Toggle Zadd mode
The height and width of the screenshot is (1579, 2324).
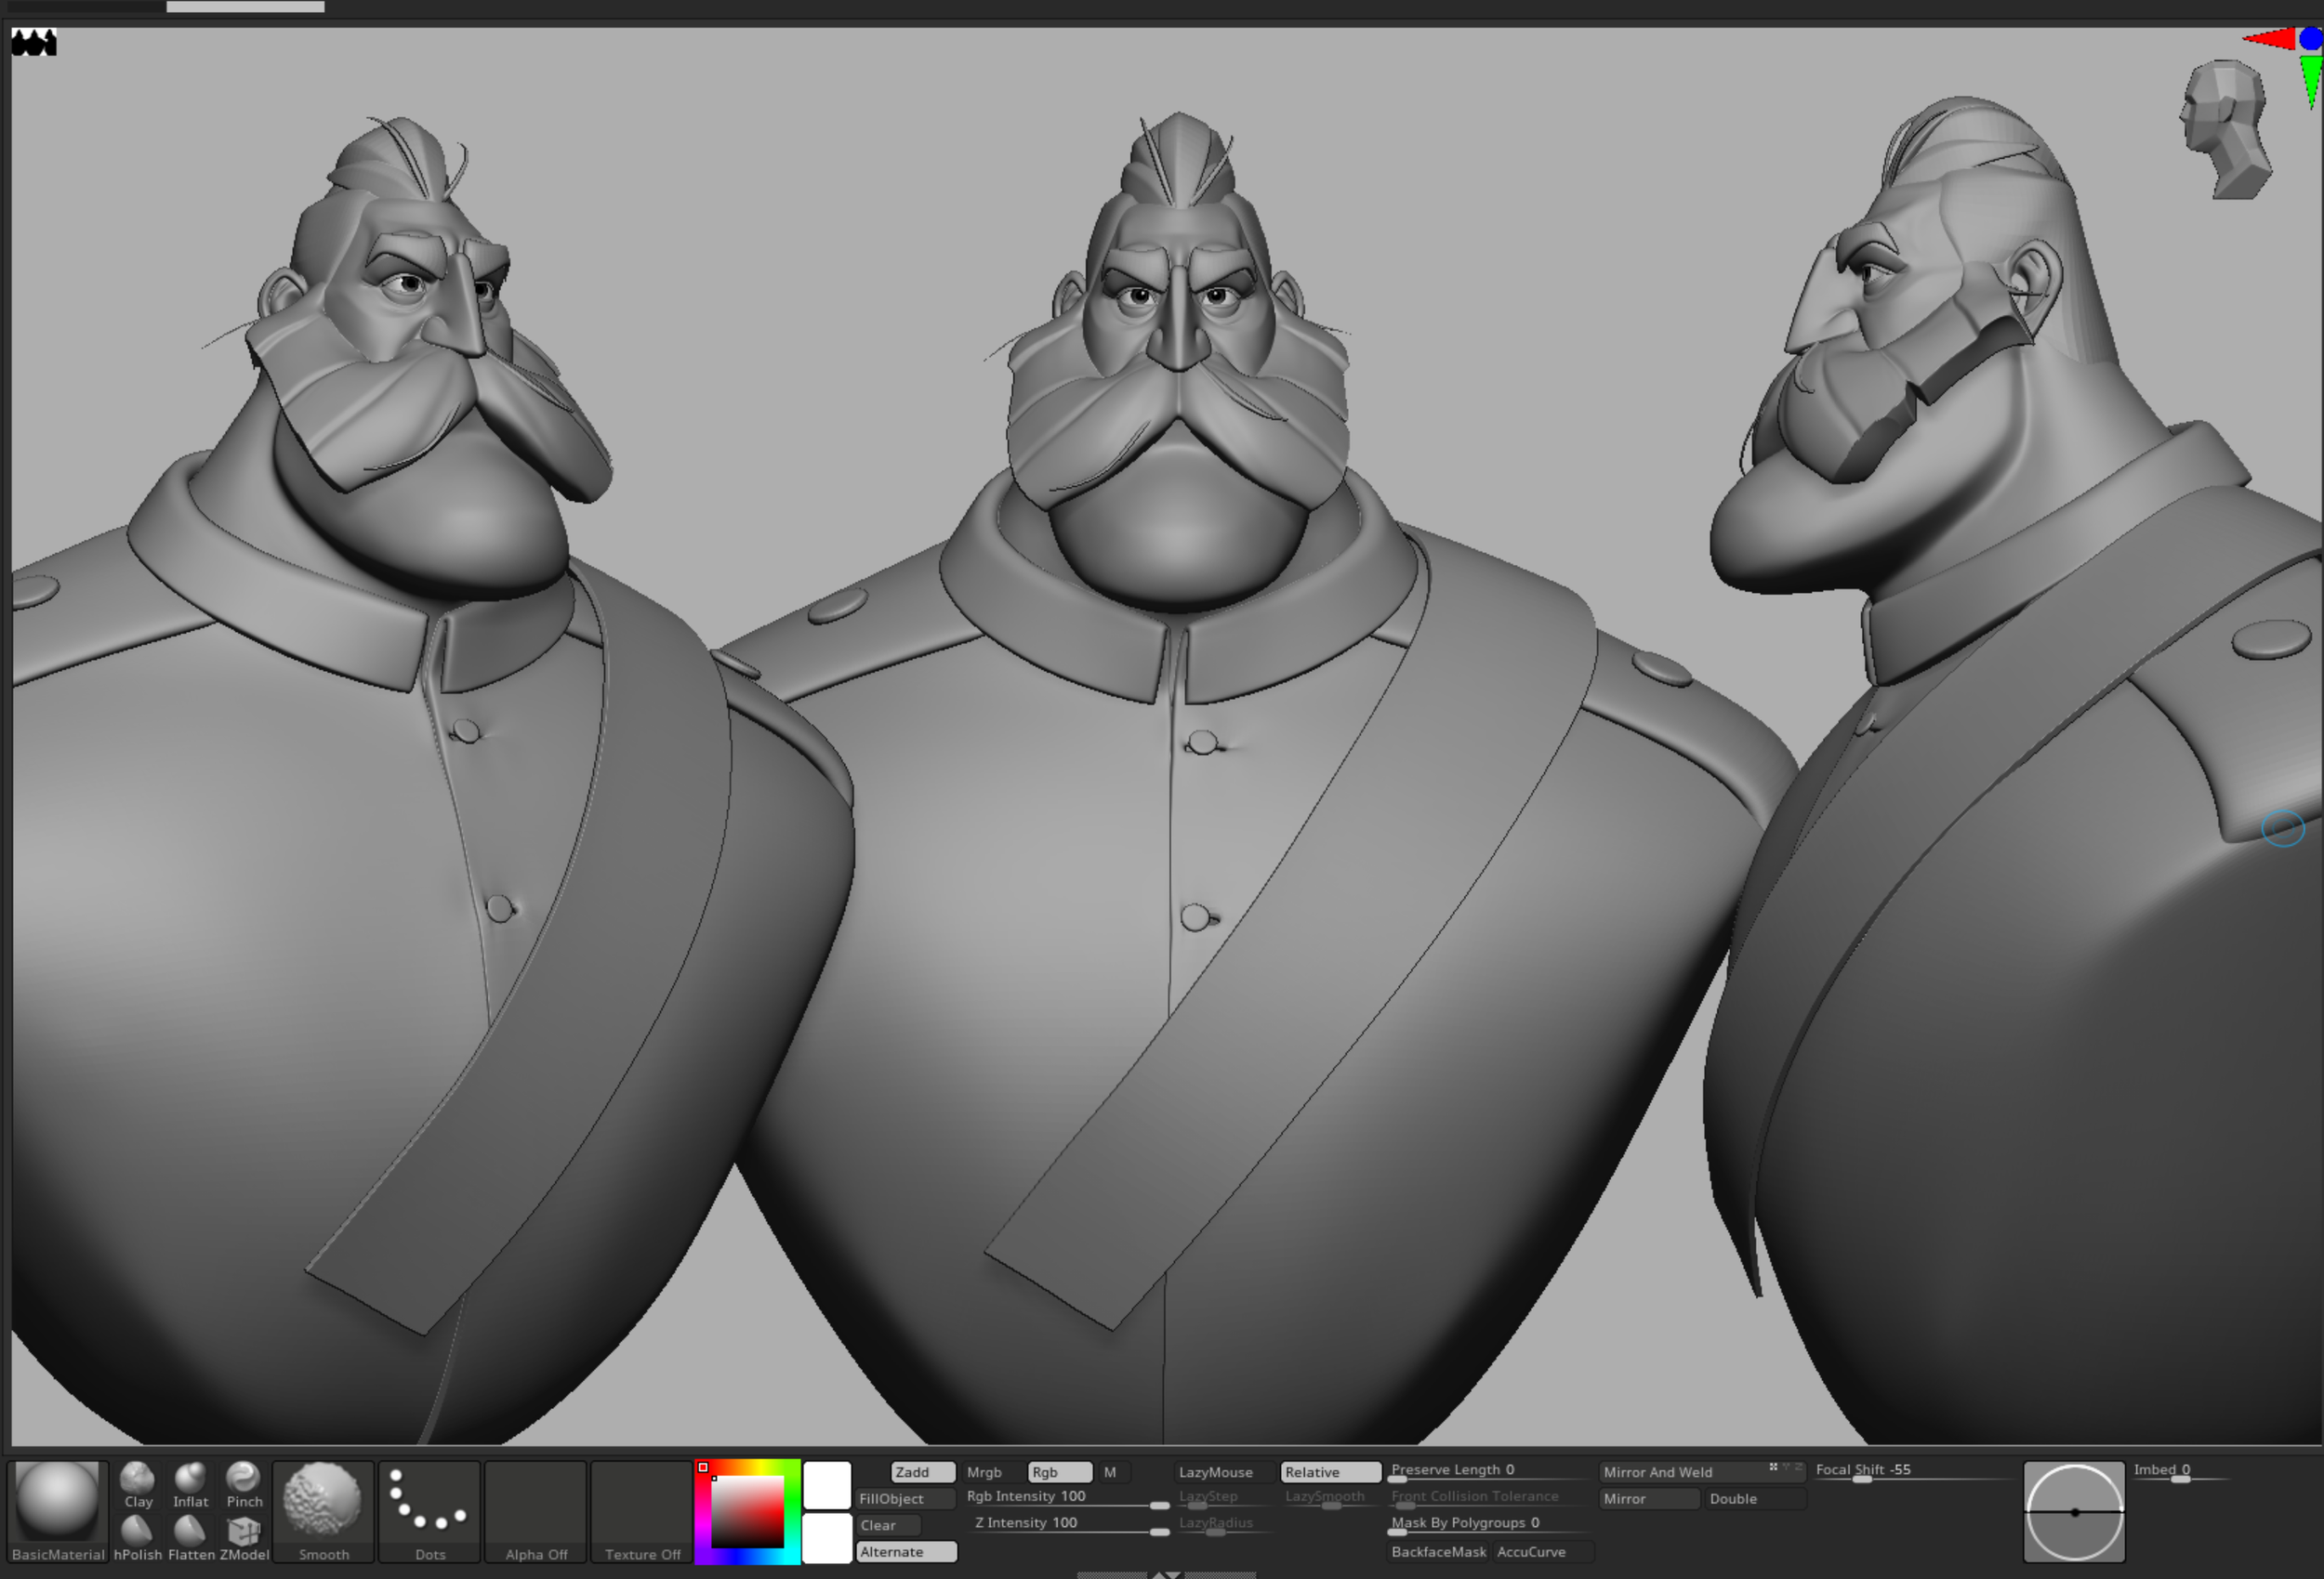pyautogui.click(x=922, y=1472)
